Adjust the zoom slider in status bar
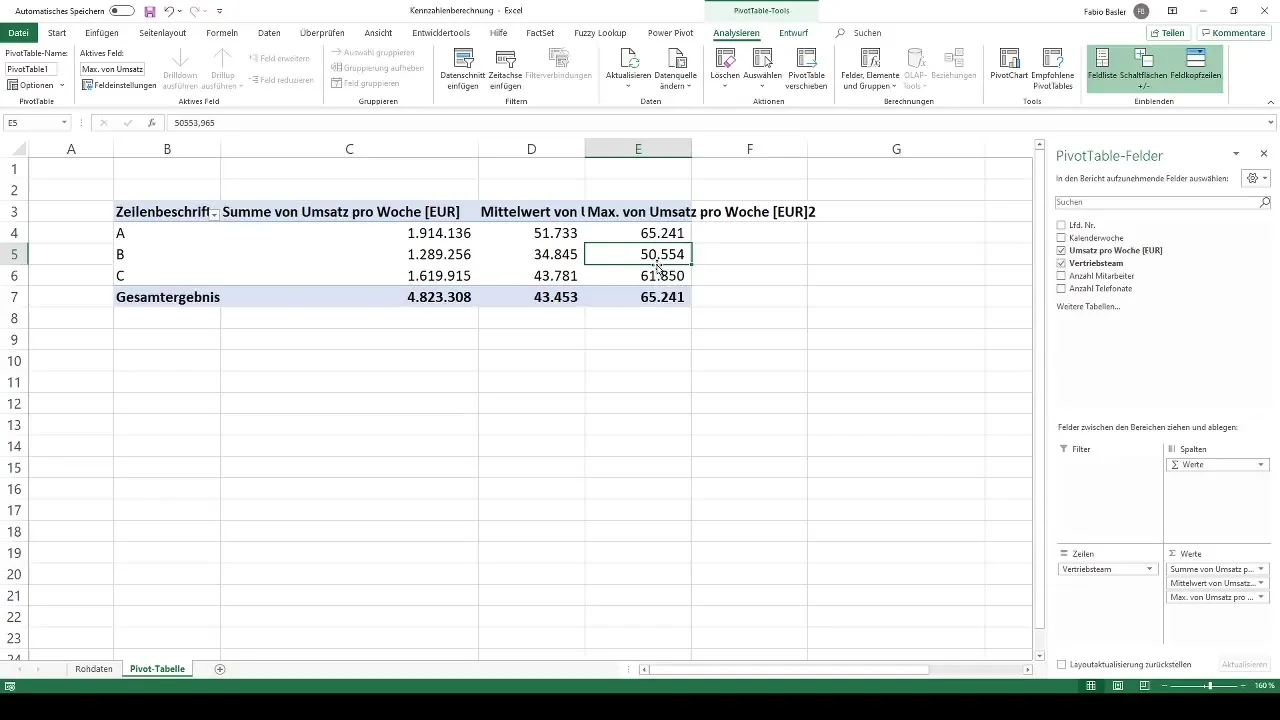Image resolution: width=1280 pixels, height=720 pixels. (1209, 686)
